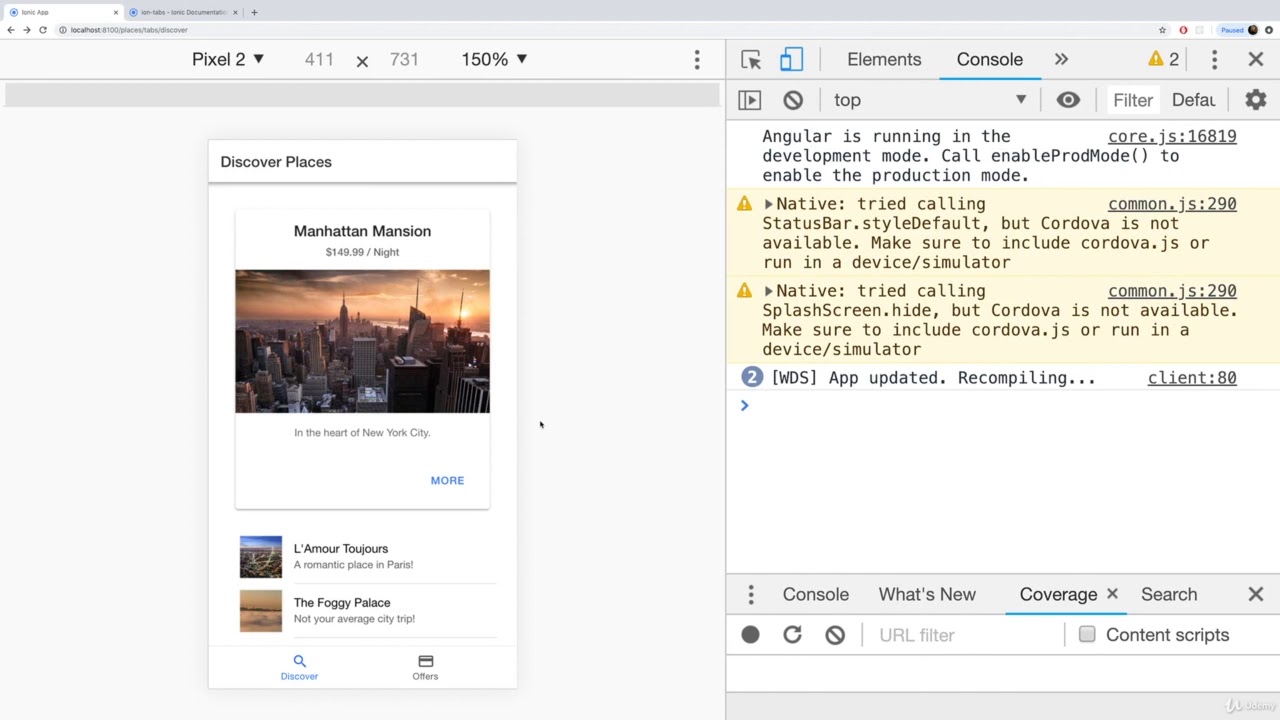Image resolution: width=1280 pixels, height=720 pixels.
Task: Click the browser forward arrow
Action: pos(27,30)
